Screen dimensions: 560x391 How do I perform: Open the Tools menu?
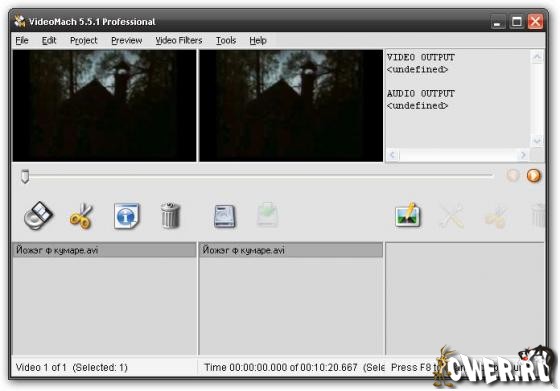tap(226, 40)
